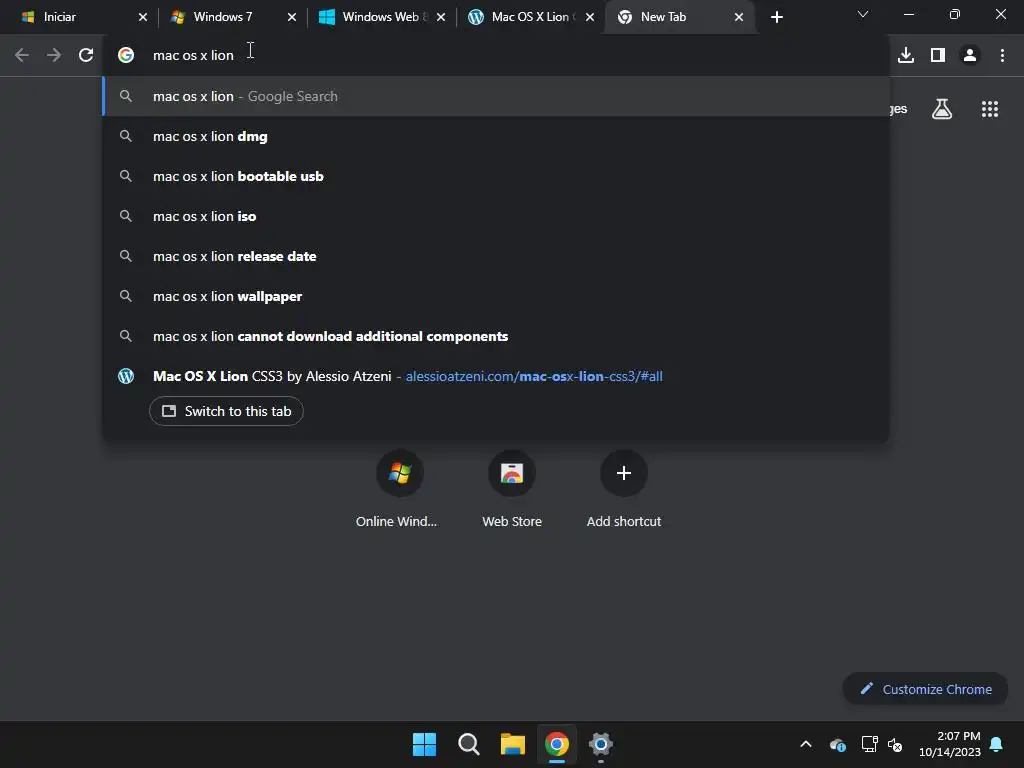The height and width of the screenshot is (768, 1024).
Task: Click Customize Chrome button
Action: tap(925, 689)
